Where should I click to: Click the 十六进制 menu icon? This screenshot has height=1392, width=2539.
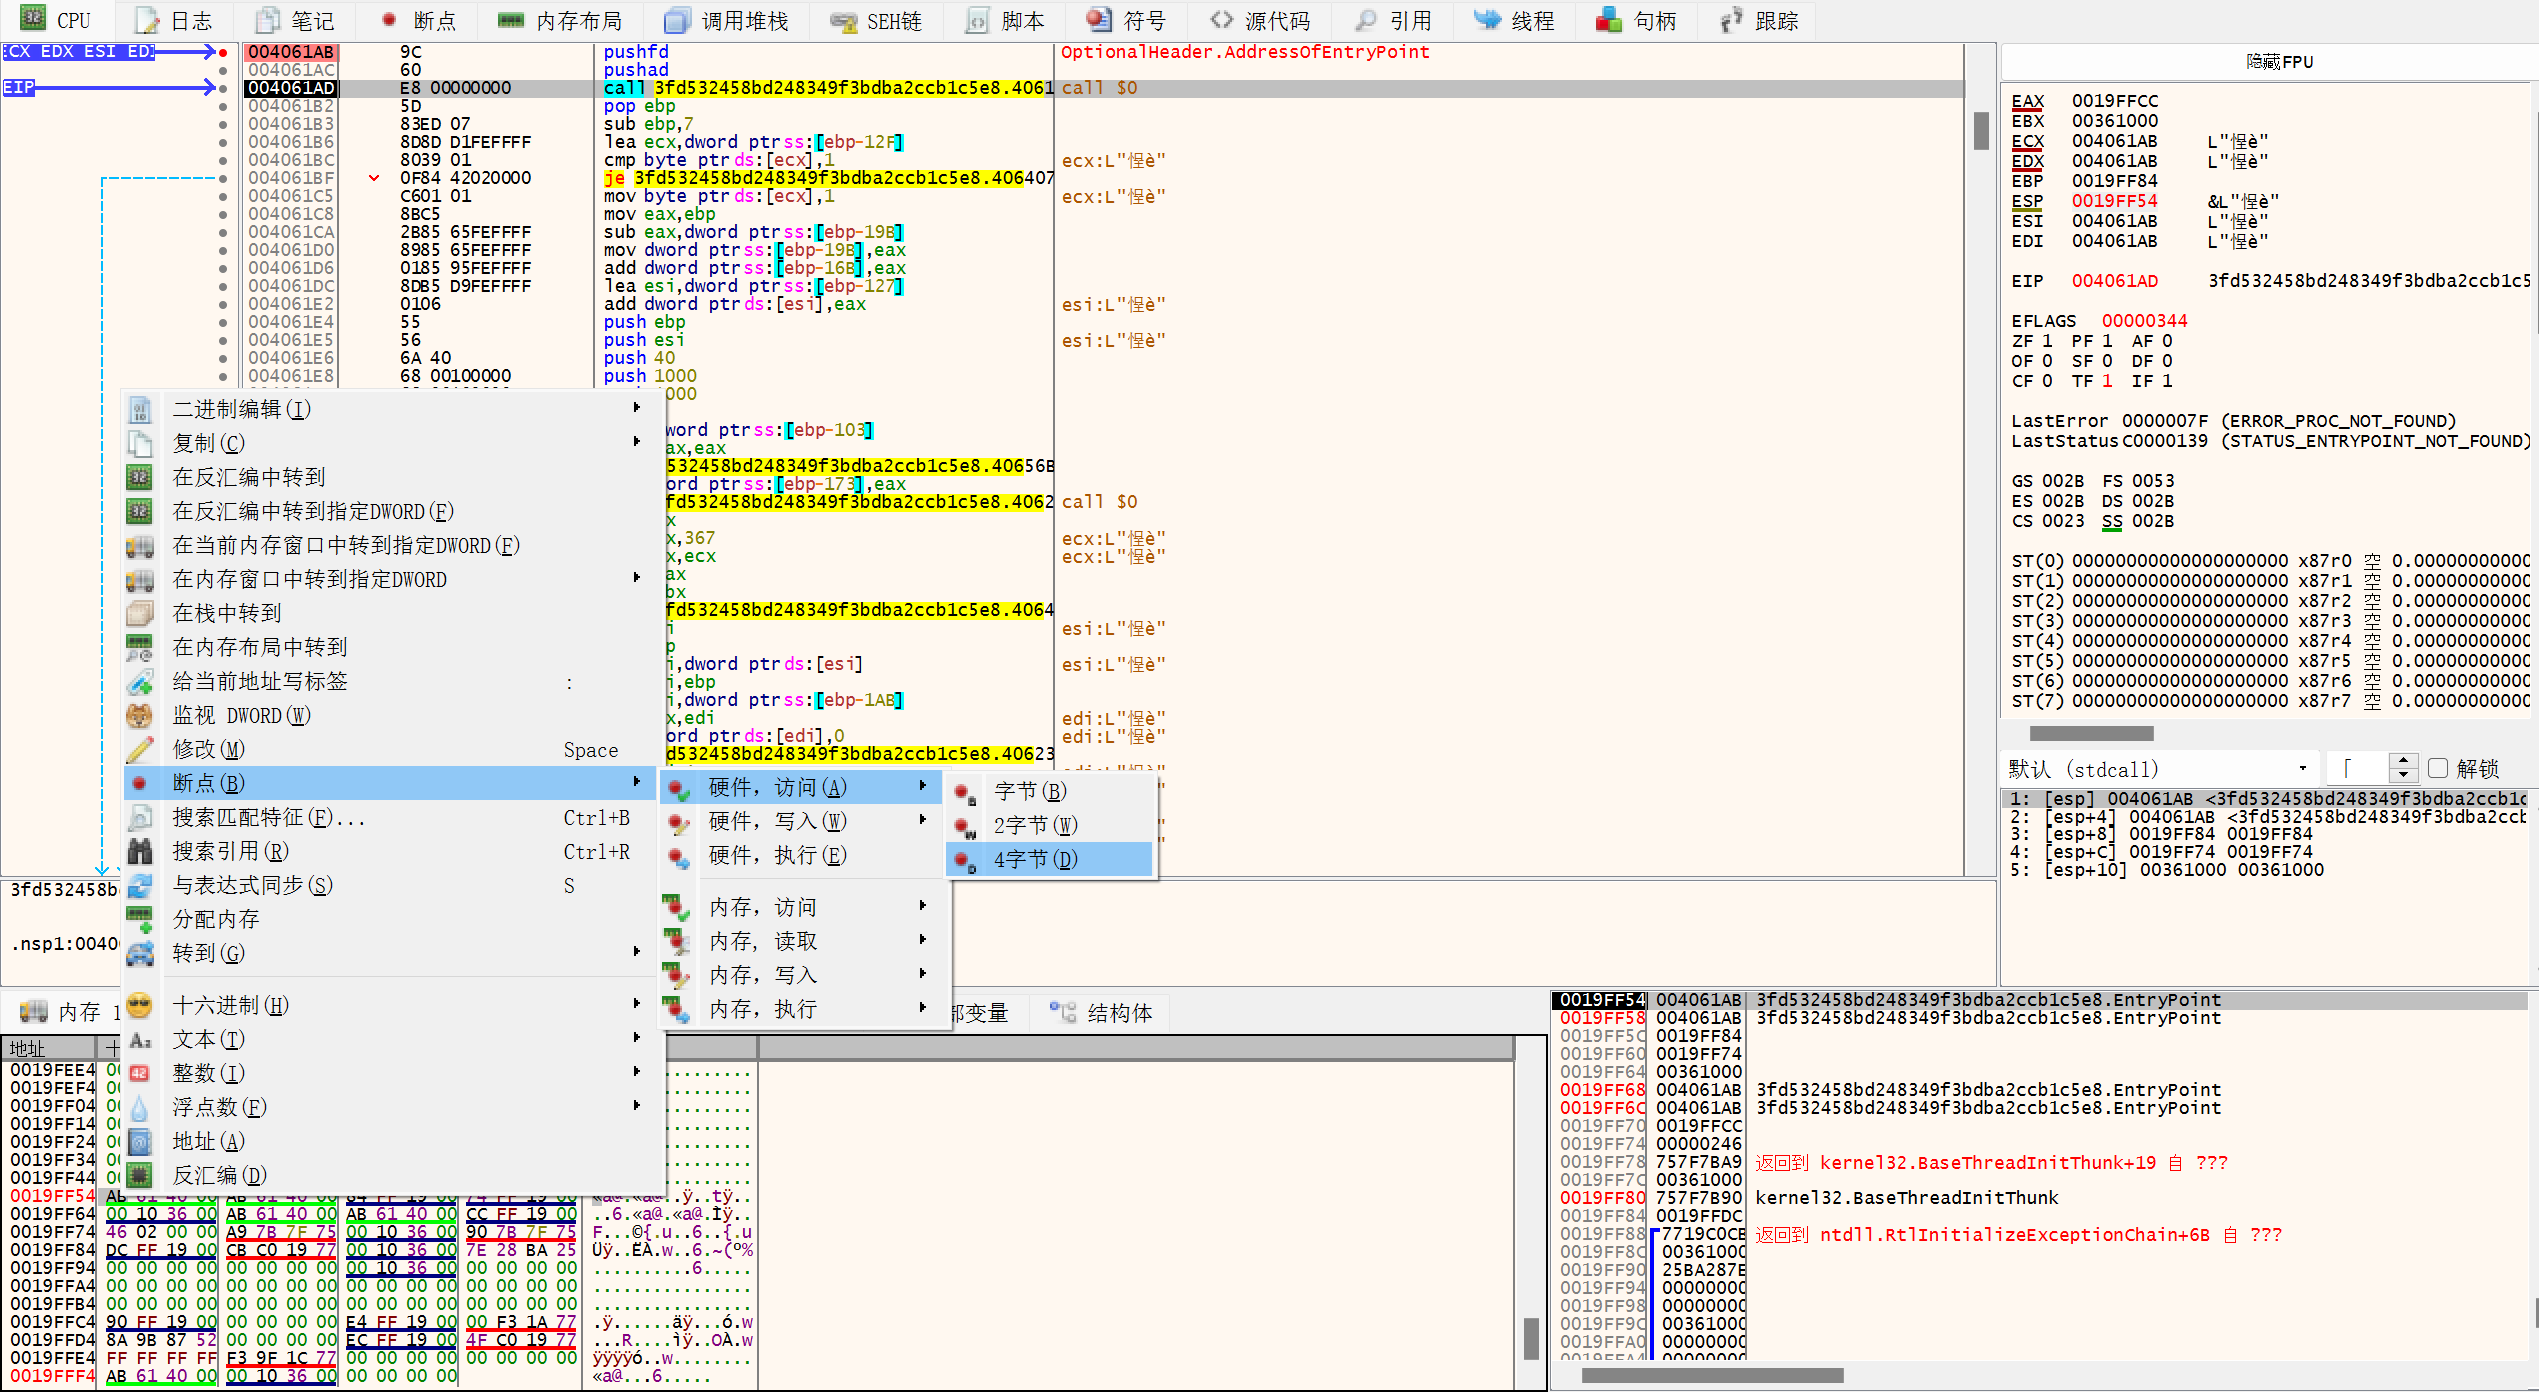(x=140, y=1005)
